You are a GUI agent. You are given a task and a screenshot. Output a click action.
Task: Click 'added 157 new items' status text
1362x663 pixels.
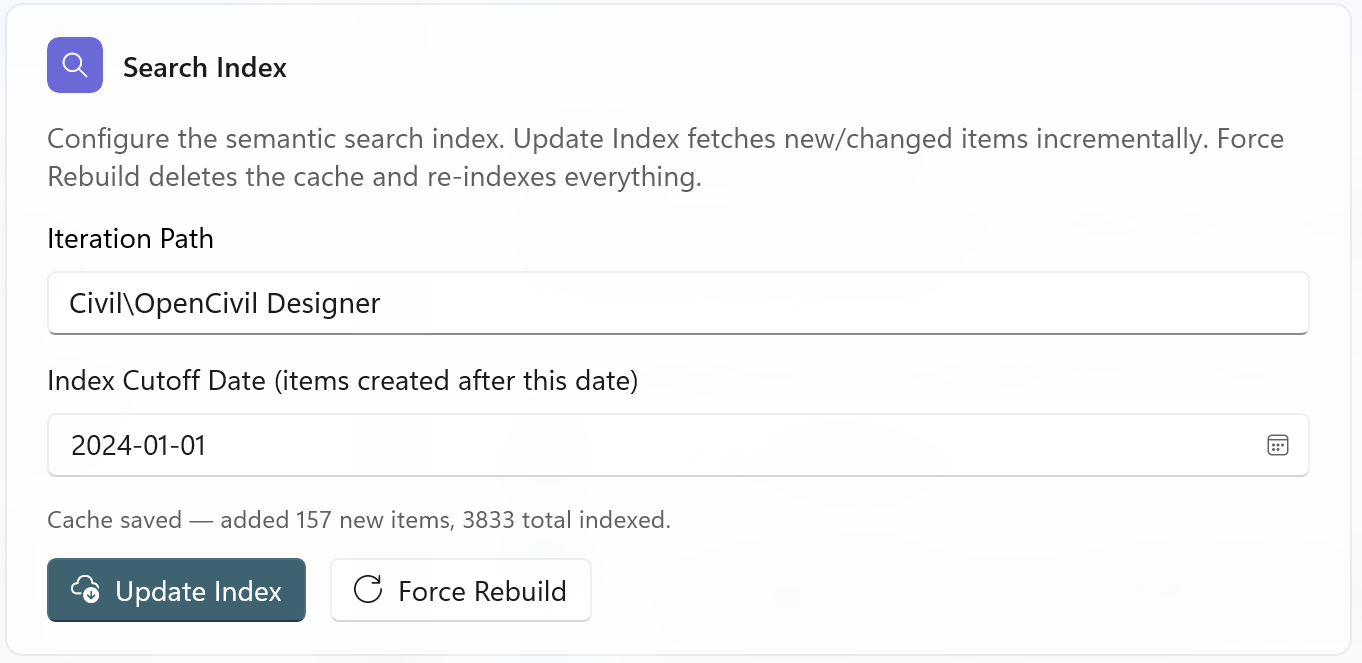coord(328,520)
